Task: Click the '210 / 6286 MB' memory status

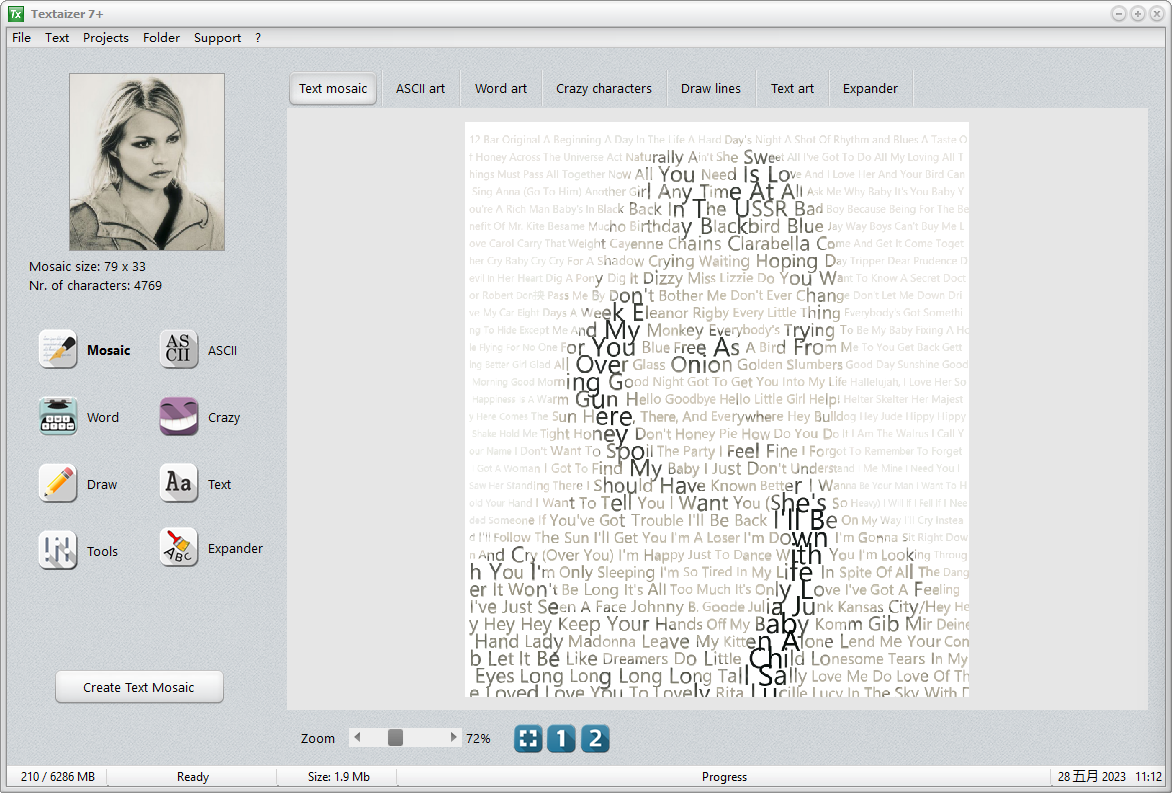Action: (x=58, y=777)
